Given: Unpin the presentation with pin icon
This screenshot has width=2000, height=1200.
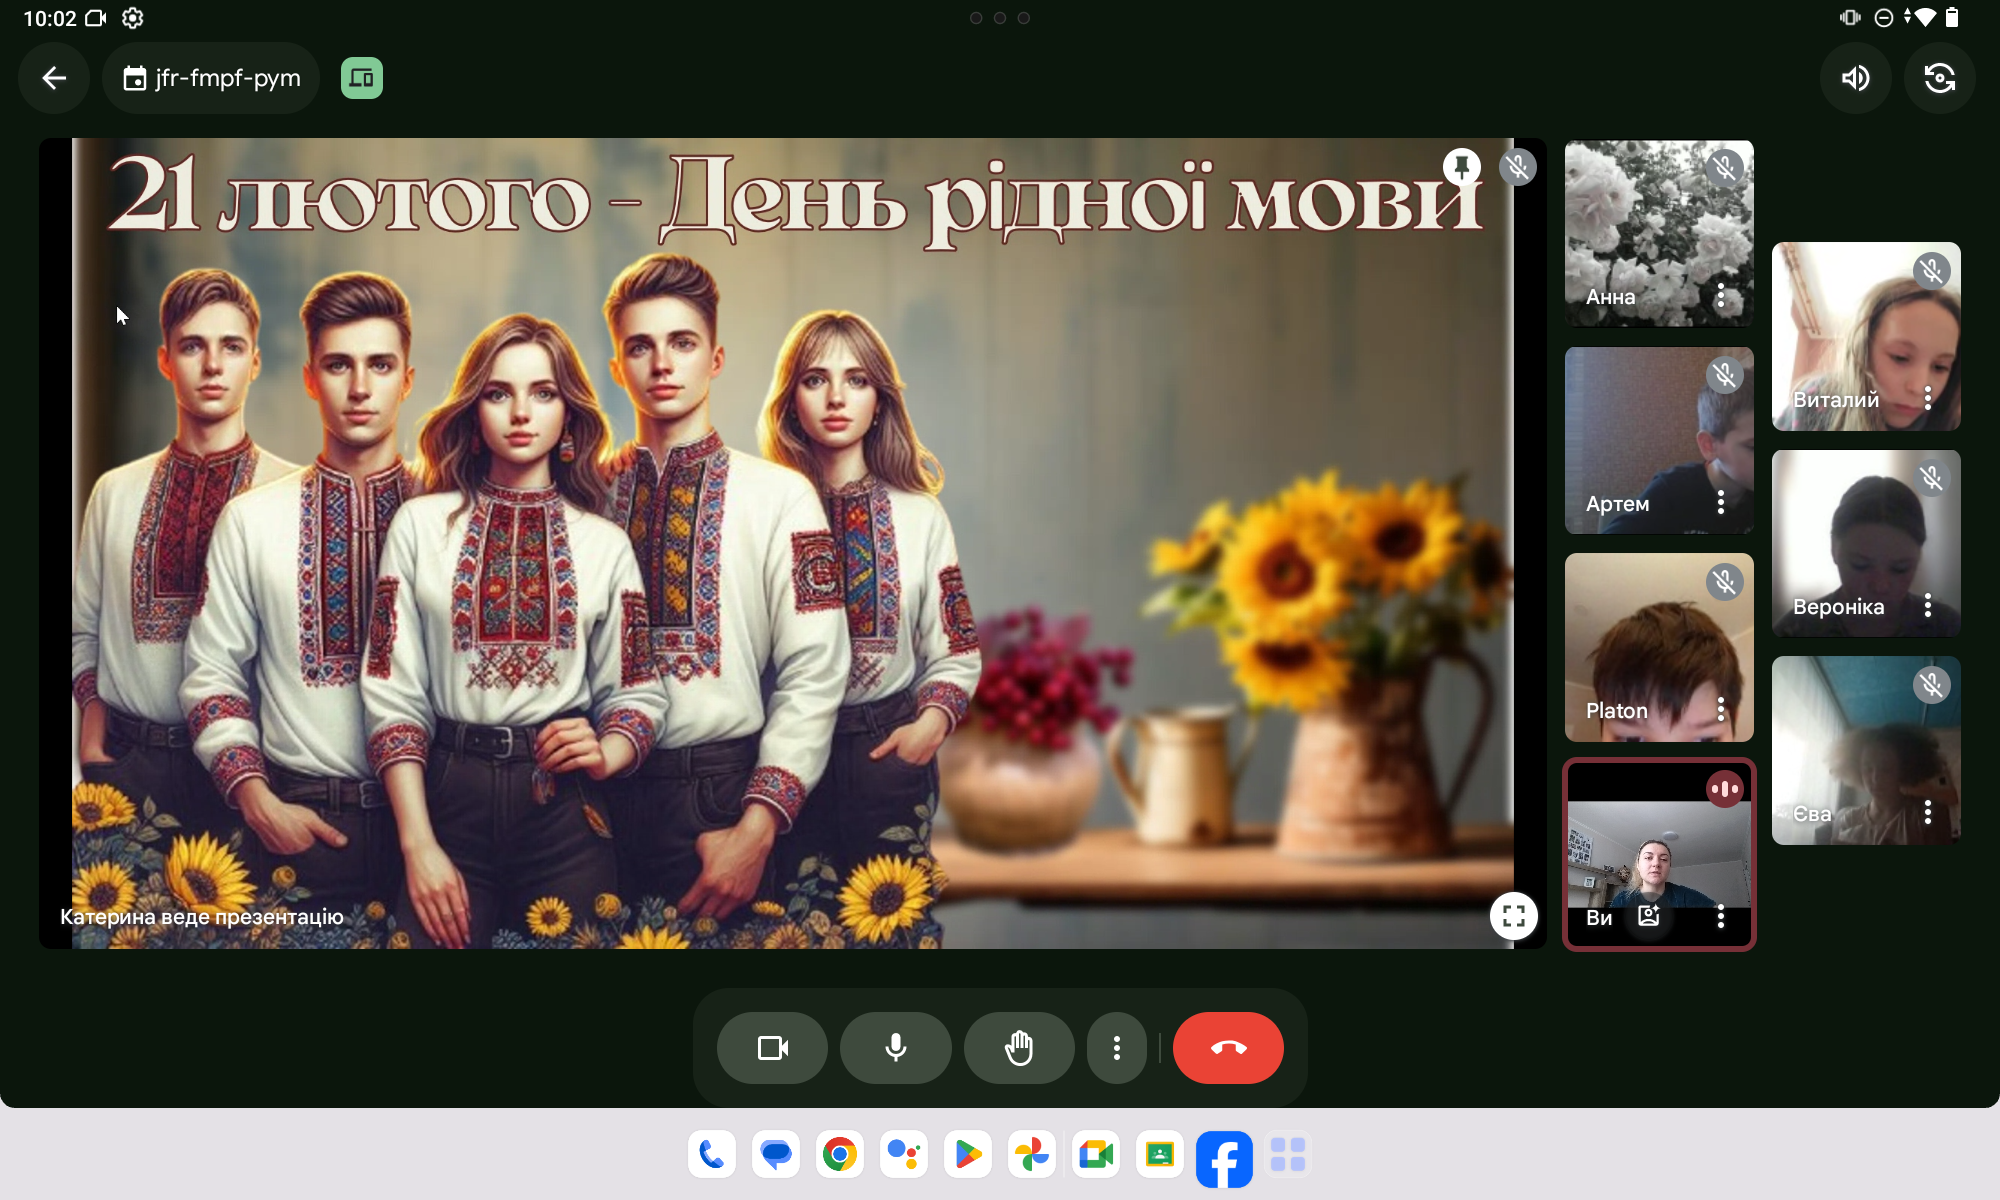Looking at the screenshot, I should point(1461,166).
